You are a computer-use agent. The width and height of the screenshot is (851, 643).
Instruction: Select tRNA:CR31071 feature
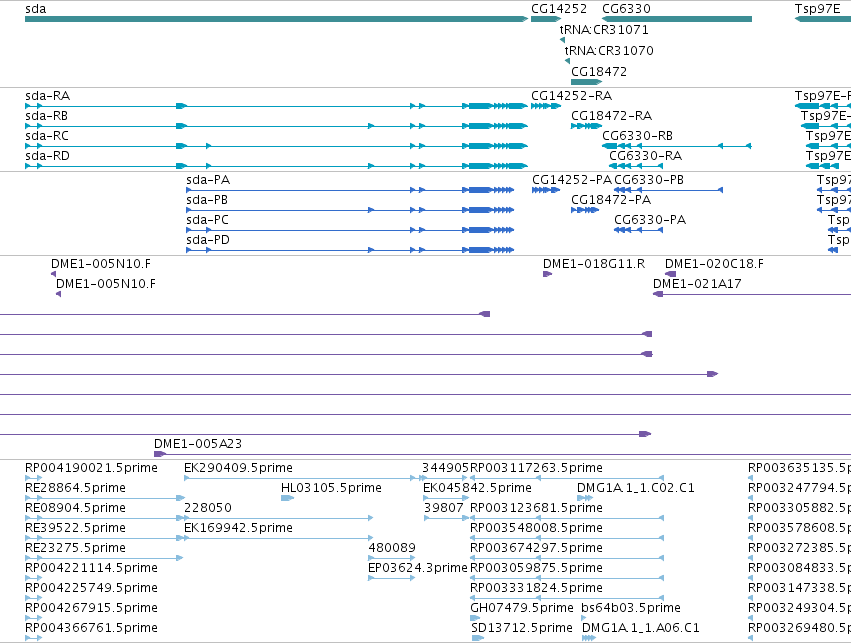562,40
